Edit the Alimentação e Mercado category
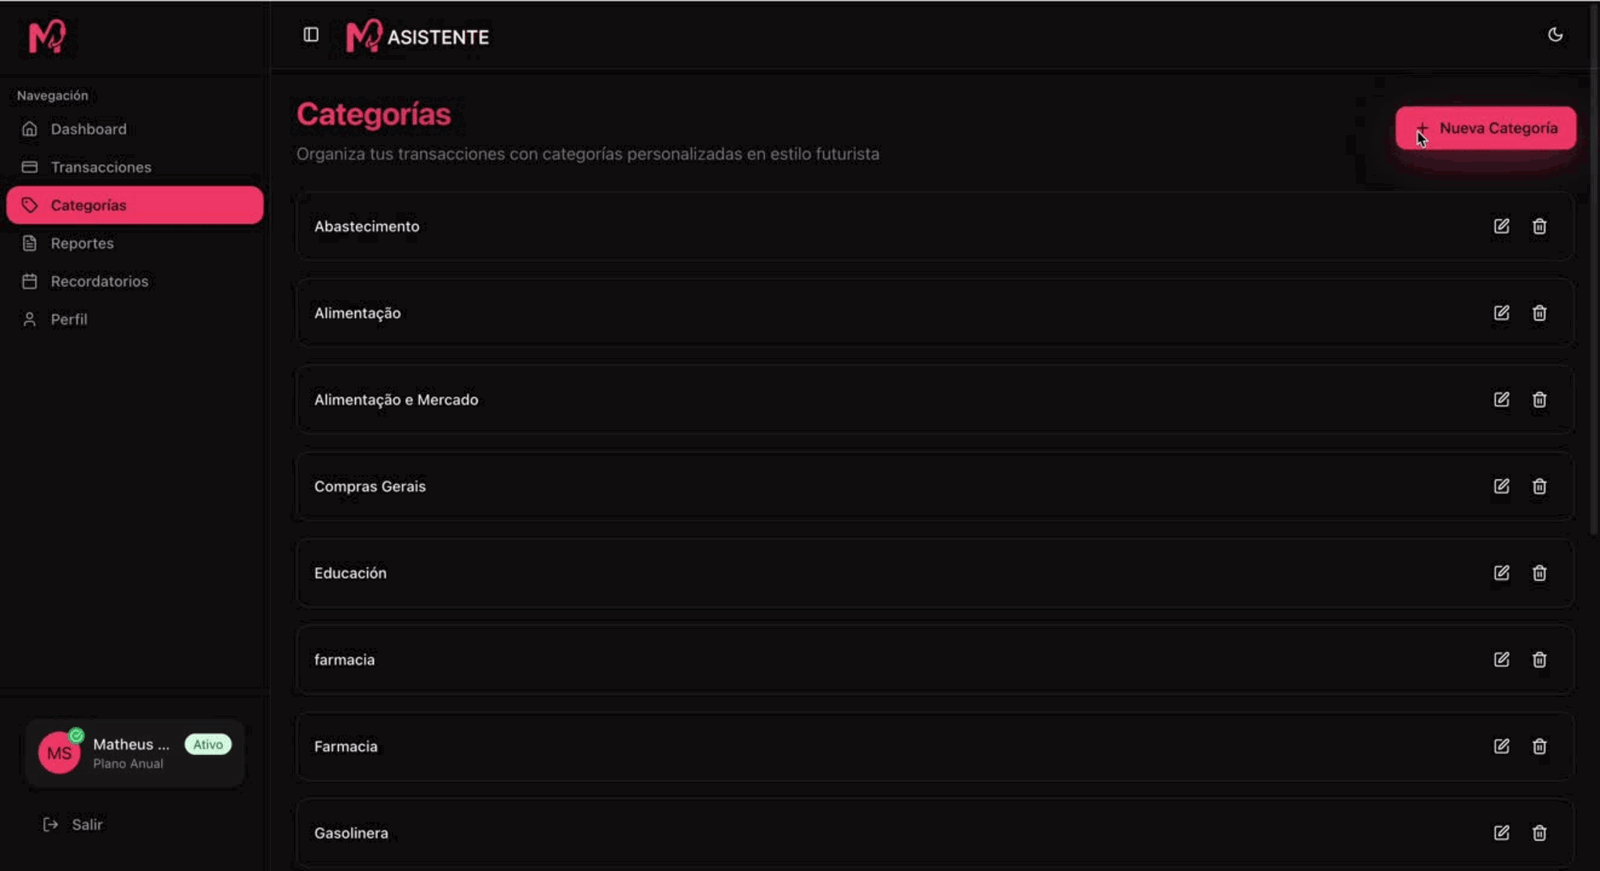The width and height of the screenshot is (1600, 871). [x=1501, y=400]
